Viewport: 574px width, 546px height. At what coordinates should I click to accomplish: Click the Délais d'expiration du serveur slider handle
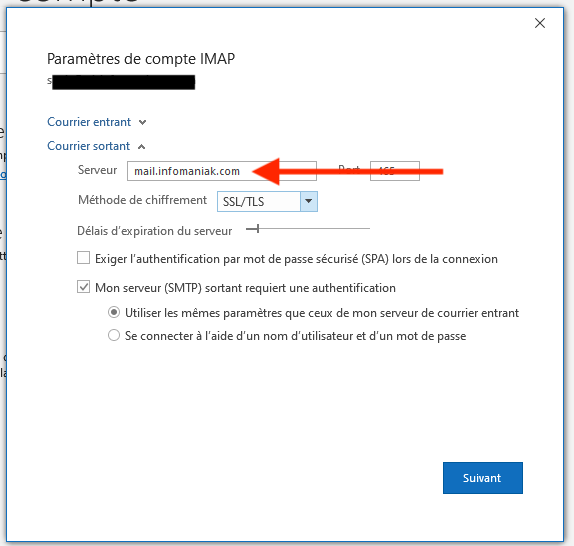click(x=258, y=229)
